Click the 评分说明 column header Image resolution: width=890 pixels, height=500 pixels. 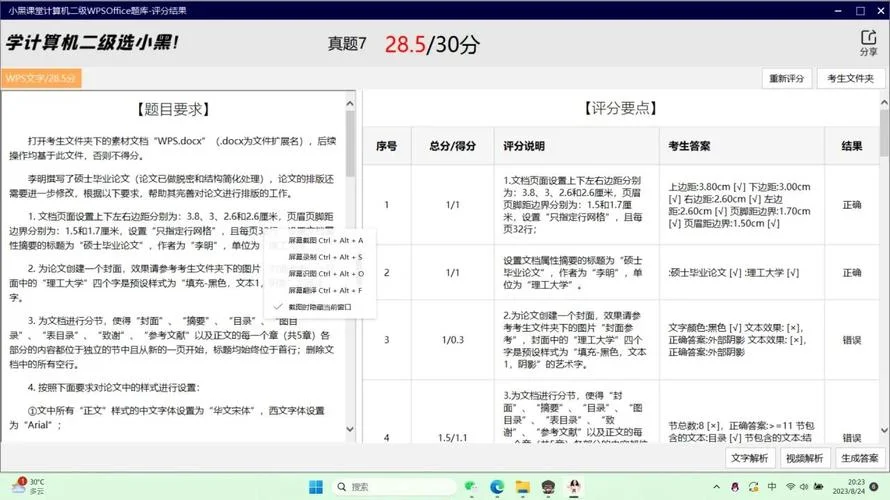pos(576,146)
